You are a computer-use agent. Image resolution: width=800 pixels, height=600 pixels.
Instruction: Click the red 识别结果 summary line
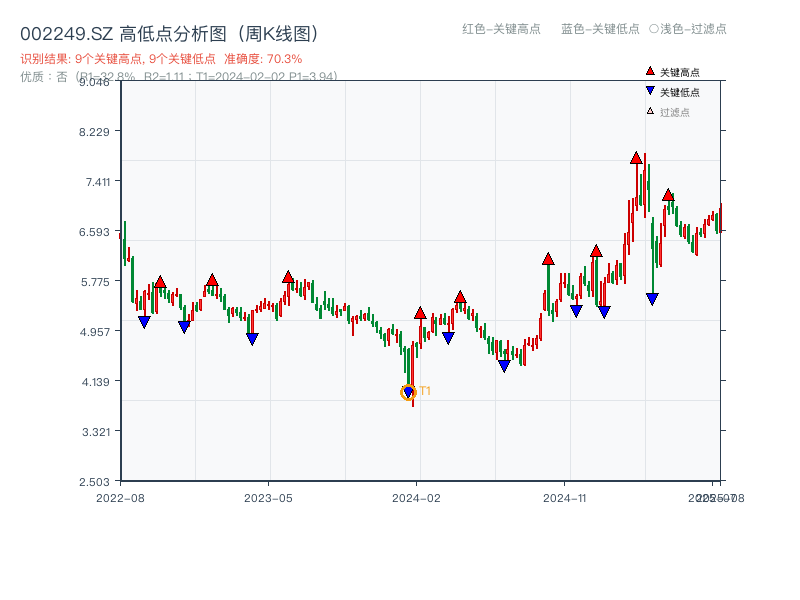click(161, 59)
